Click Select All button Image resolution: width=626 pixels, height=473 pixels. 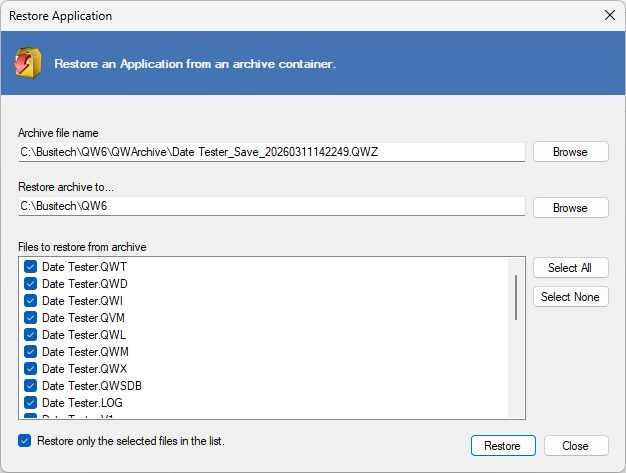tap(571, 267)
